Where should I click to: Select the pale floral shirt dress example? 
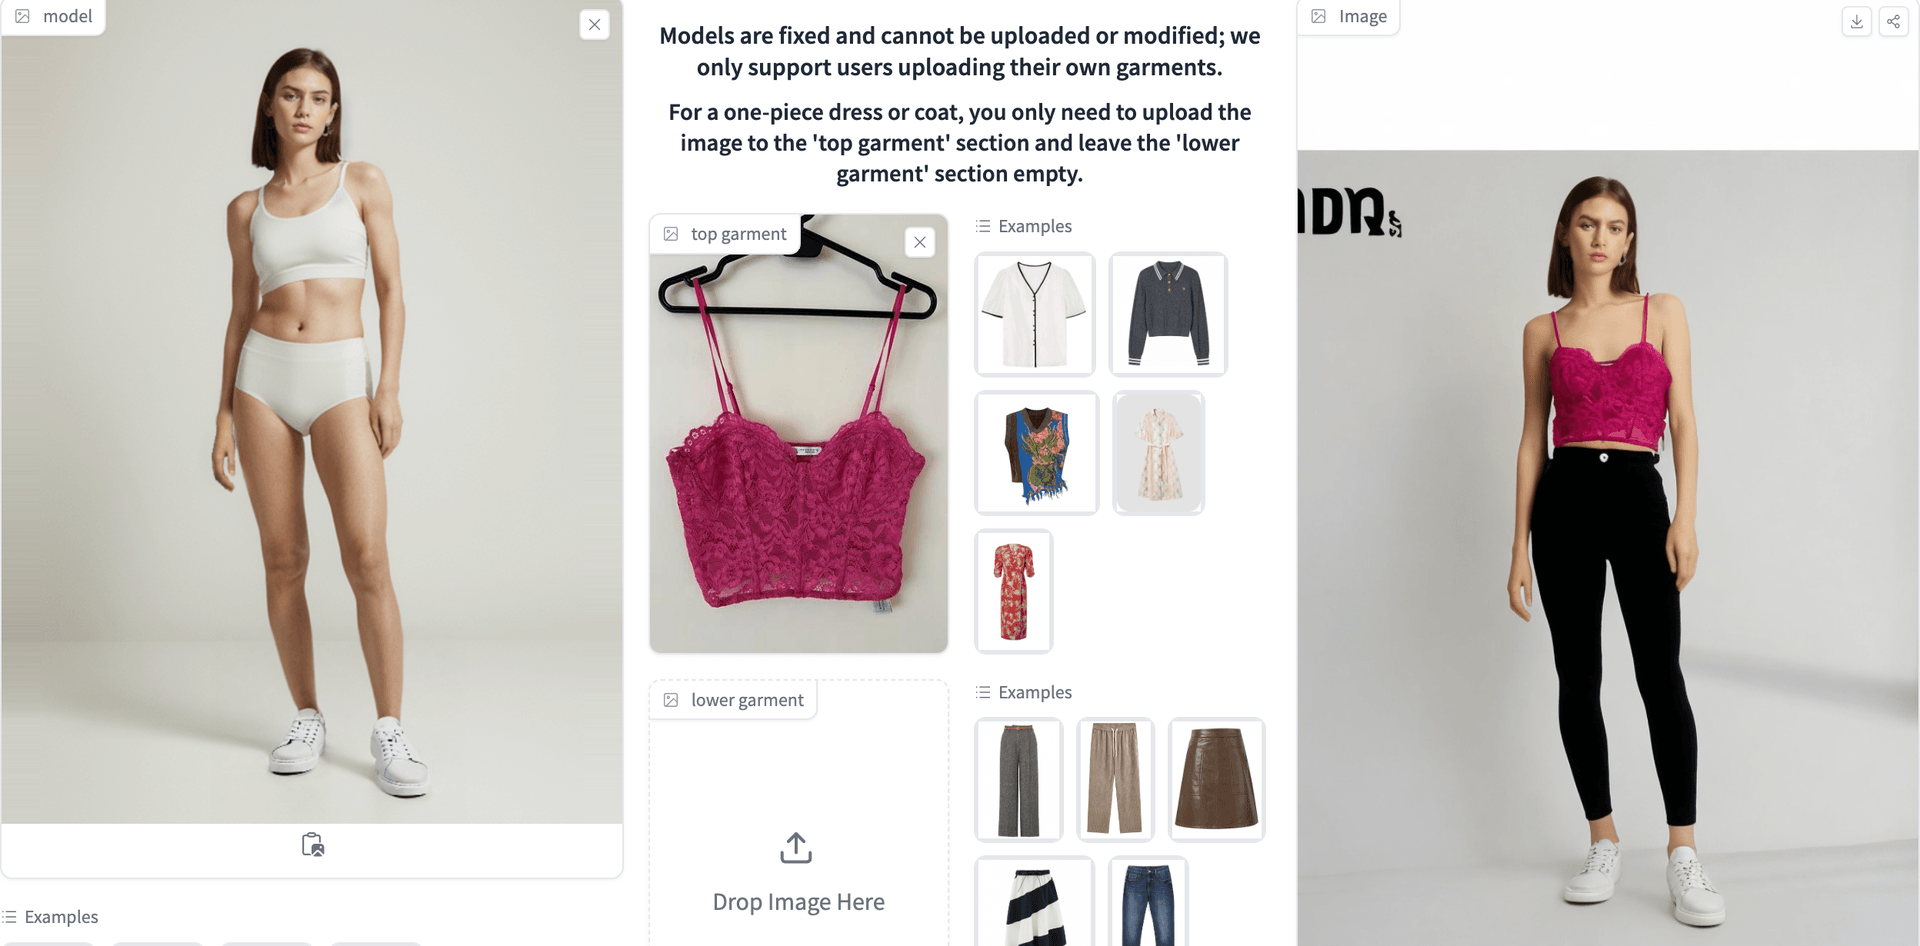(x=1159, y=453)
